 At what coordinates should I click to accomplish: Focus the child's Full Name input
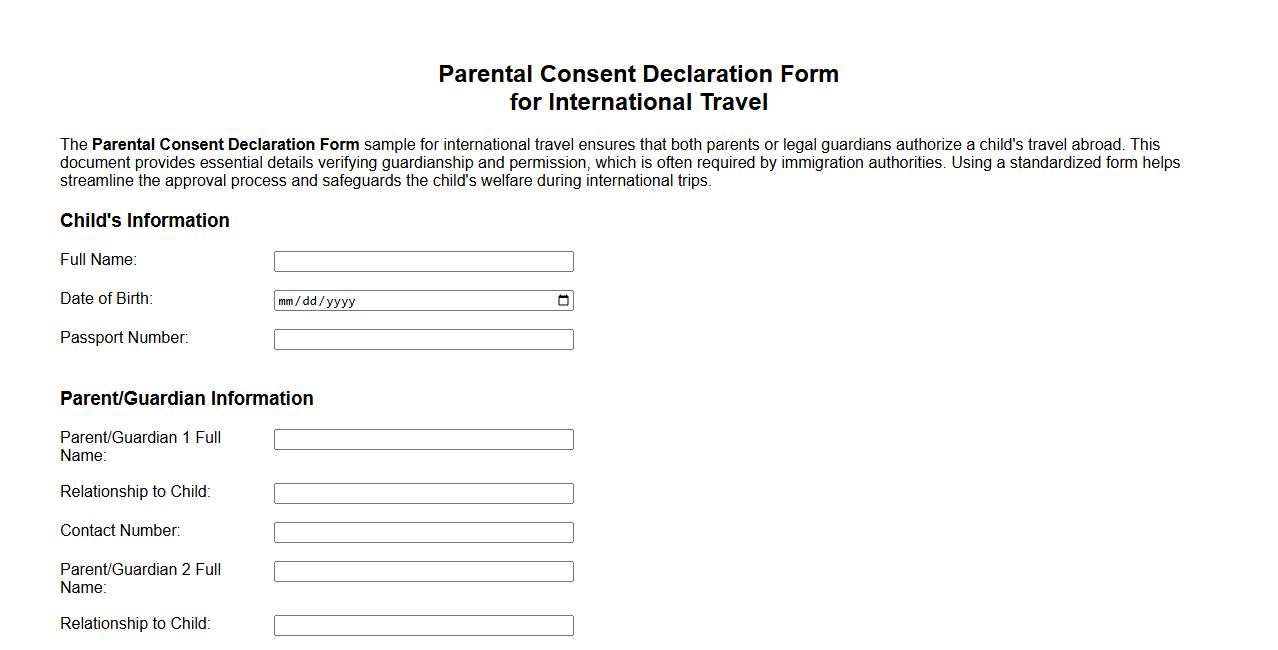423,260
